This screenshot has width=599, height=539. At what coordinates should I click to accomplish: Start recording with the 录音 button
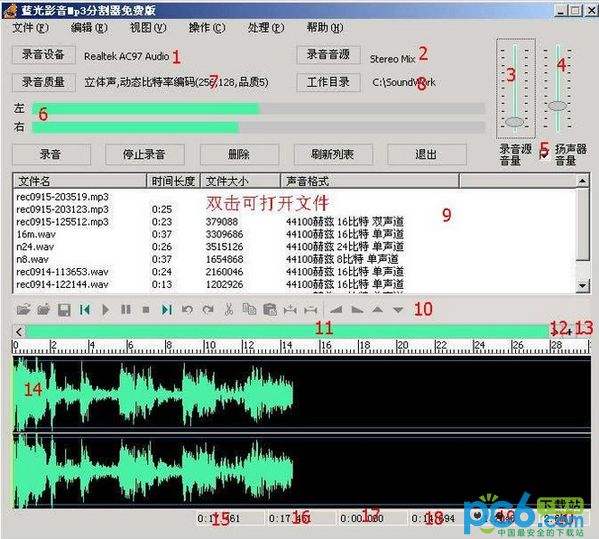tap(51, 154)
